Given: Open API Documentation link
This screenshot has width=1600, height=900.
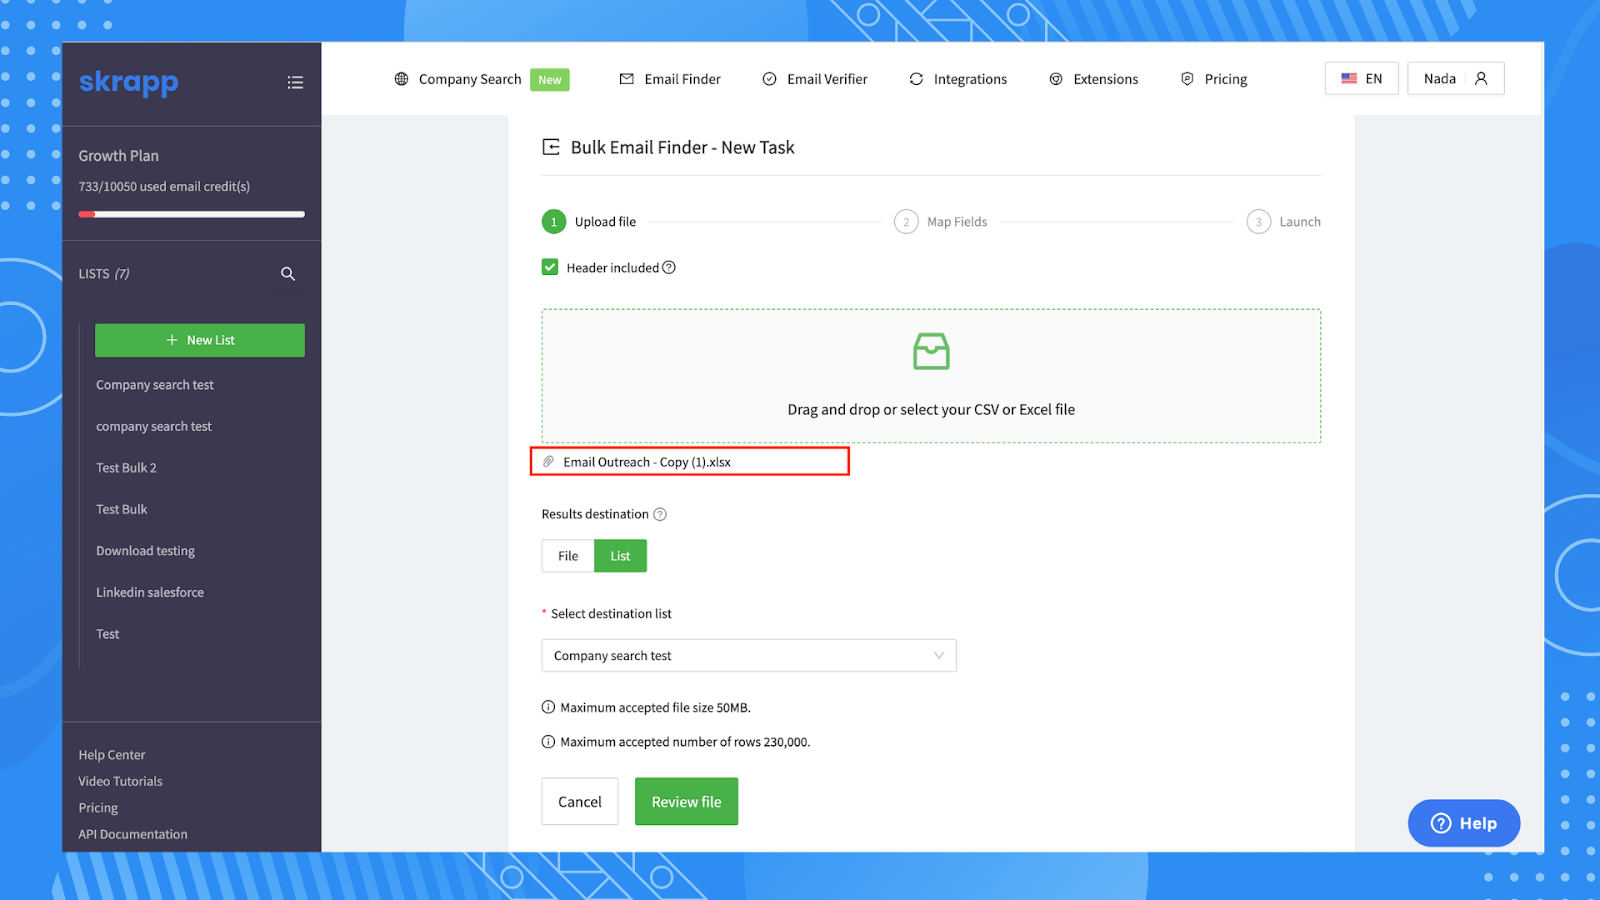Looking at the screenshot, I should click(x=133, y=835).
